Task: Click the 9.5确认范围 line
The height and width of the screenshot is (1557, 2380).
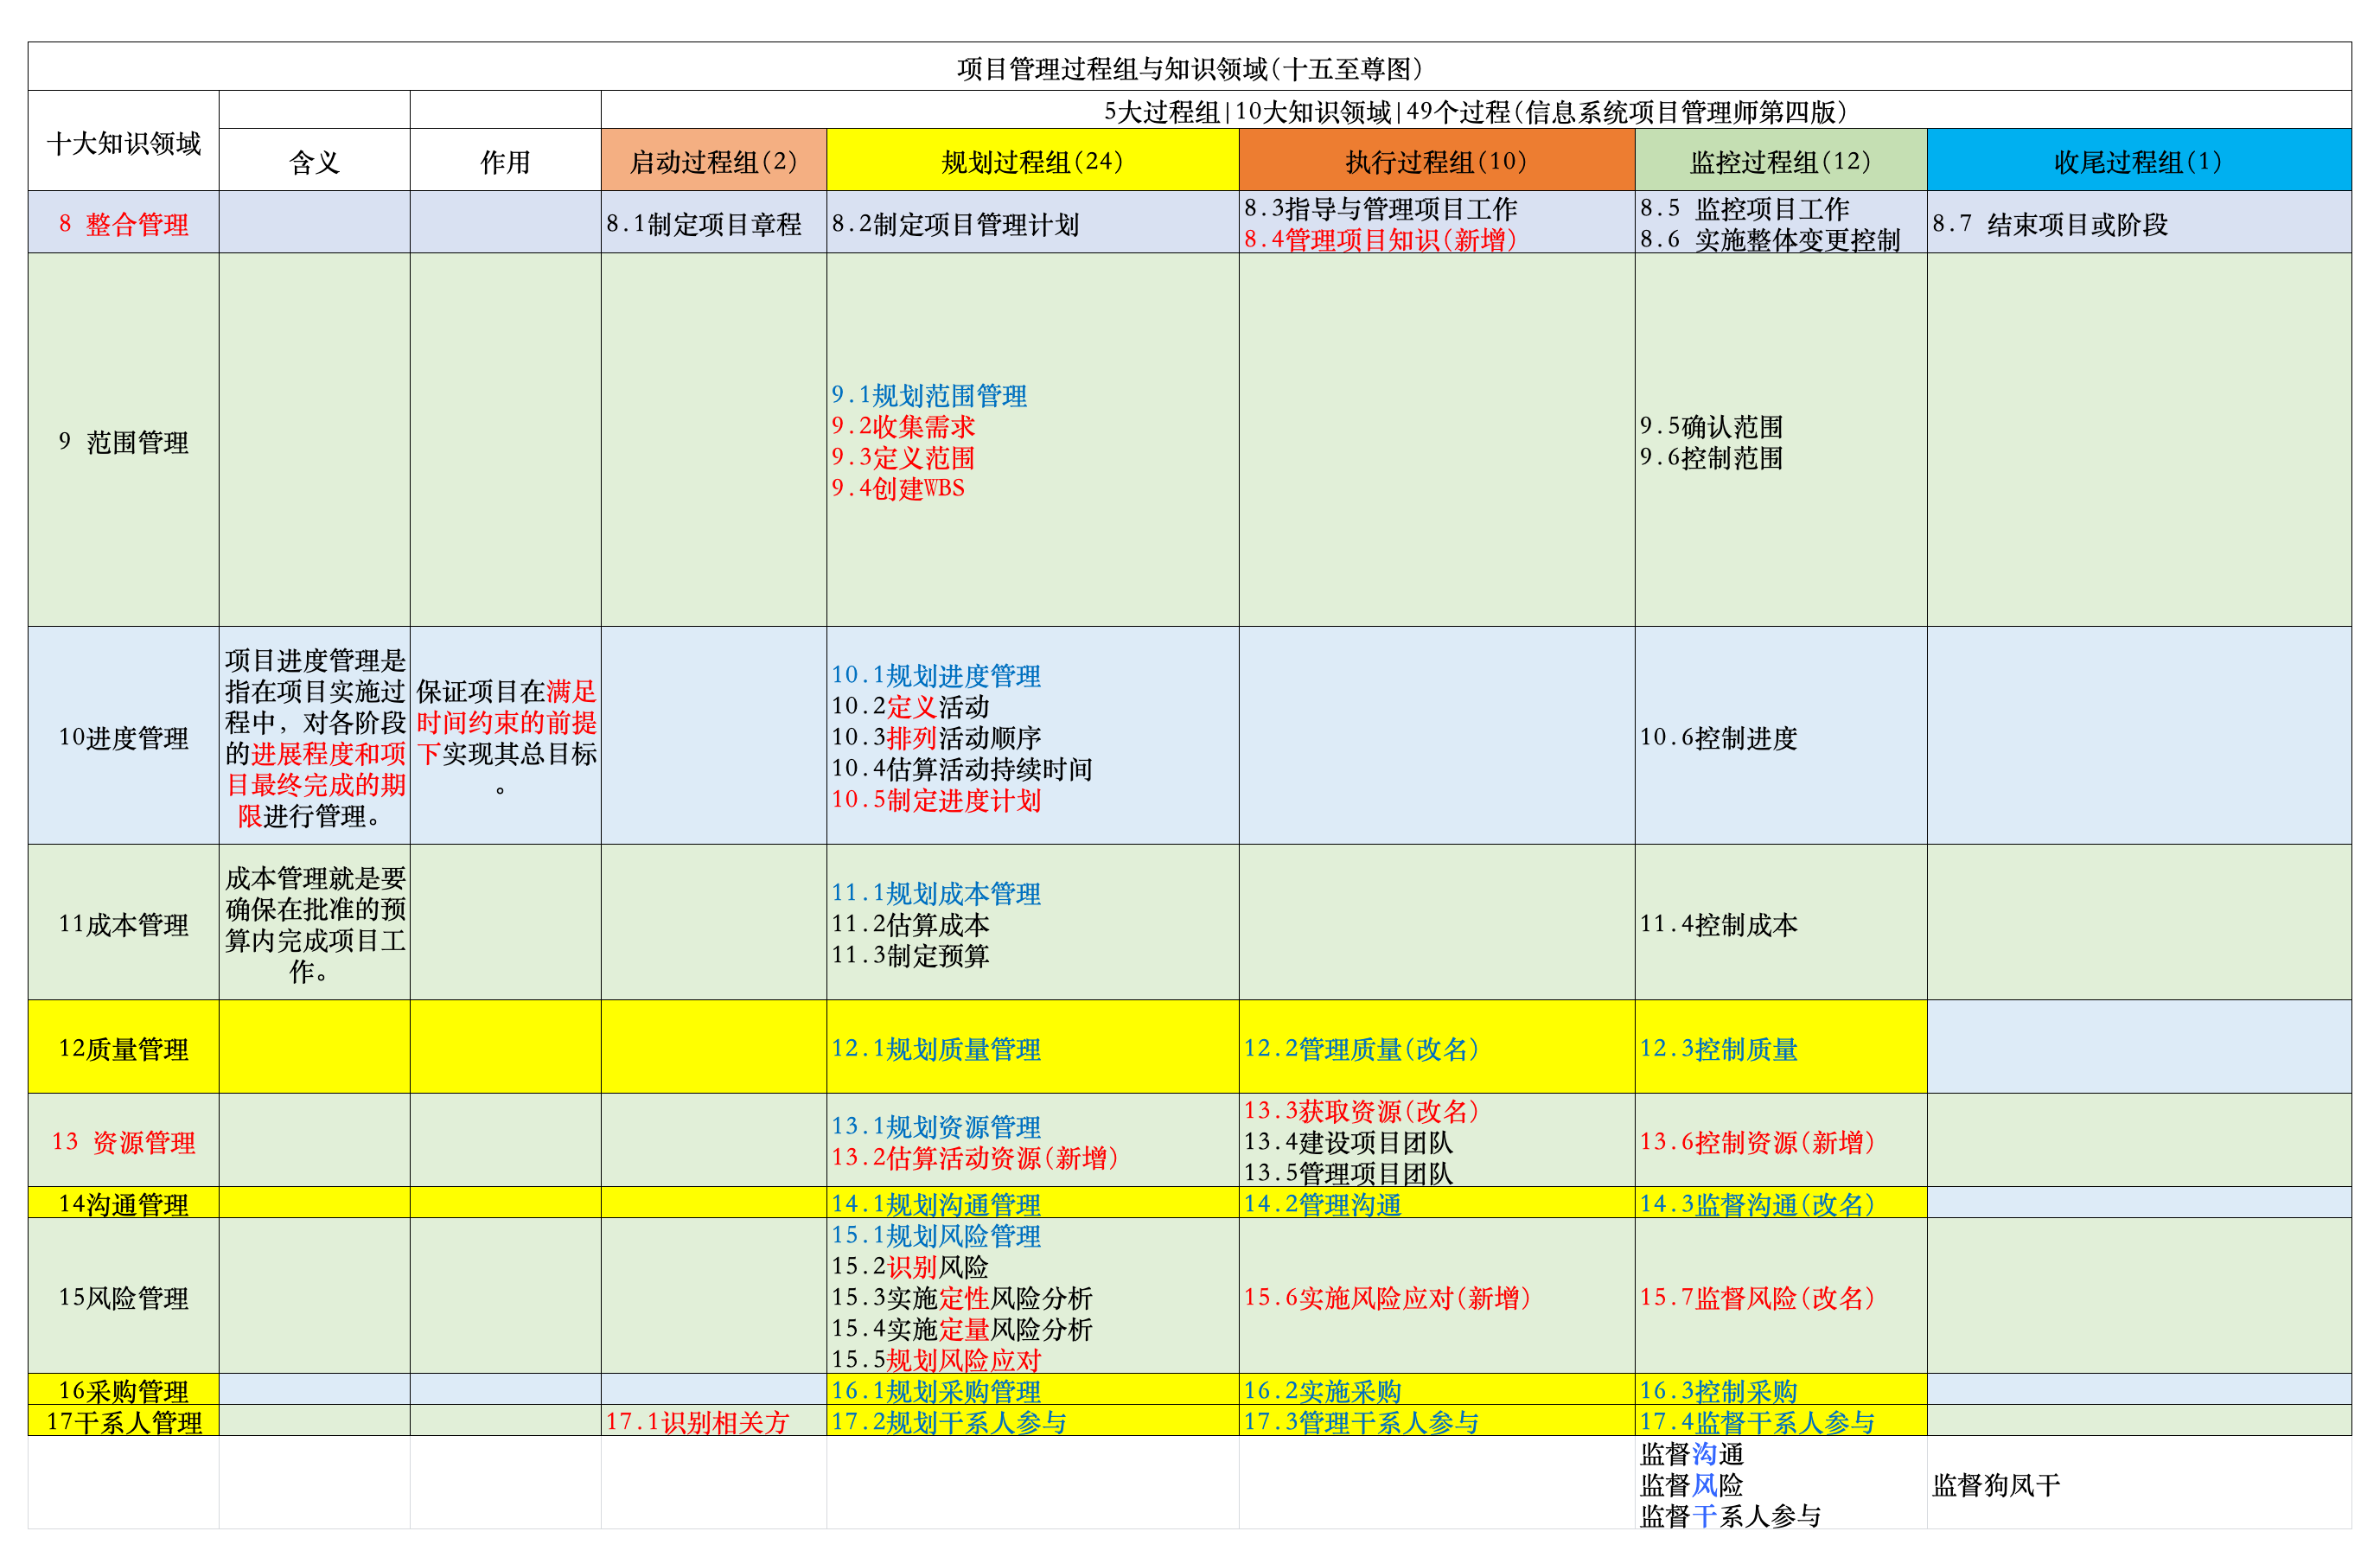Action: (1711, 425)
